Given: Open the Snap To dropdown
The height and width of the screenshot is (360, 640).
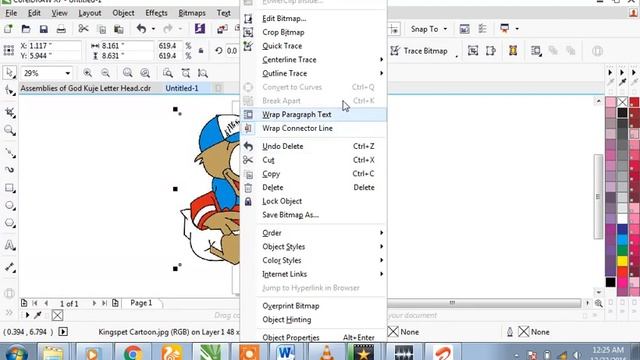Looking at the screenshot, I should click(x=429, y=29).
